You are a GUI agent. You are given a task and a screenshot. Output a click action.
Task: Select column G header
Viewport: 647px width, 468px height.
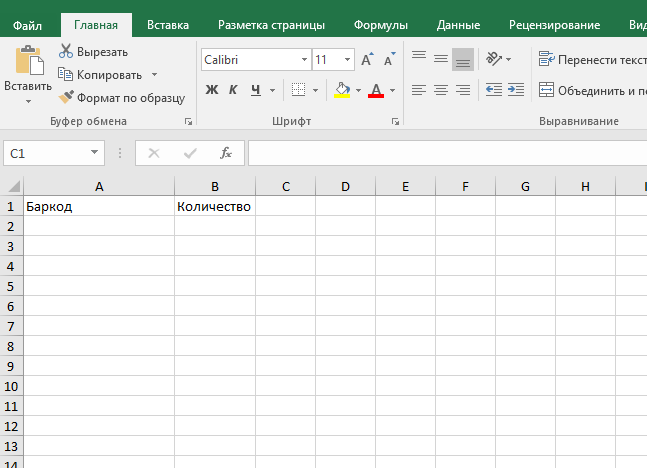[x=525, y=187]
